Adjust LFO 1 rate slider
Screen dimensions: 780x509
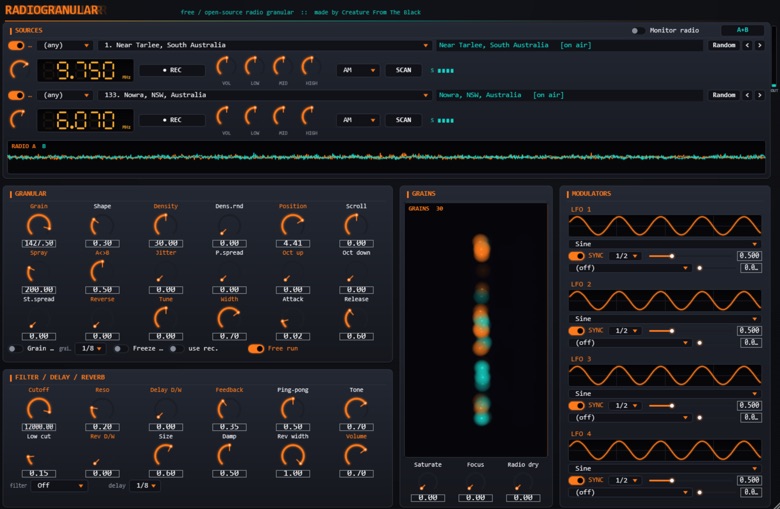[690, 256]
